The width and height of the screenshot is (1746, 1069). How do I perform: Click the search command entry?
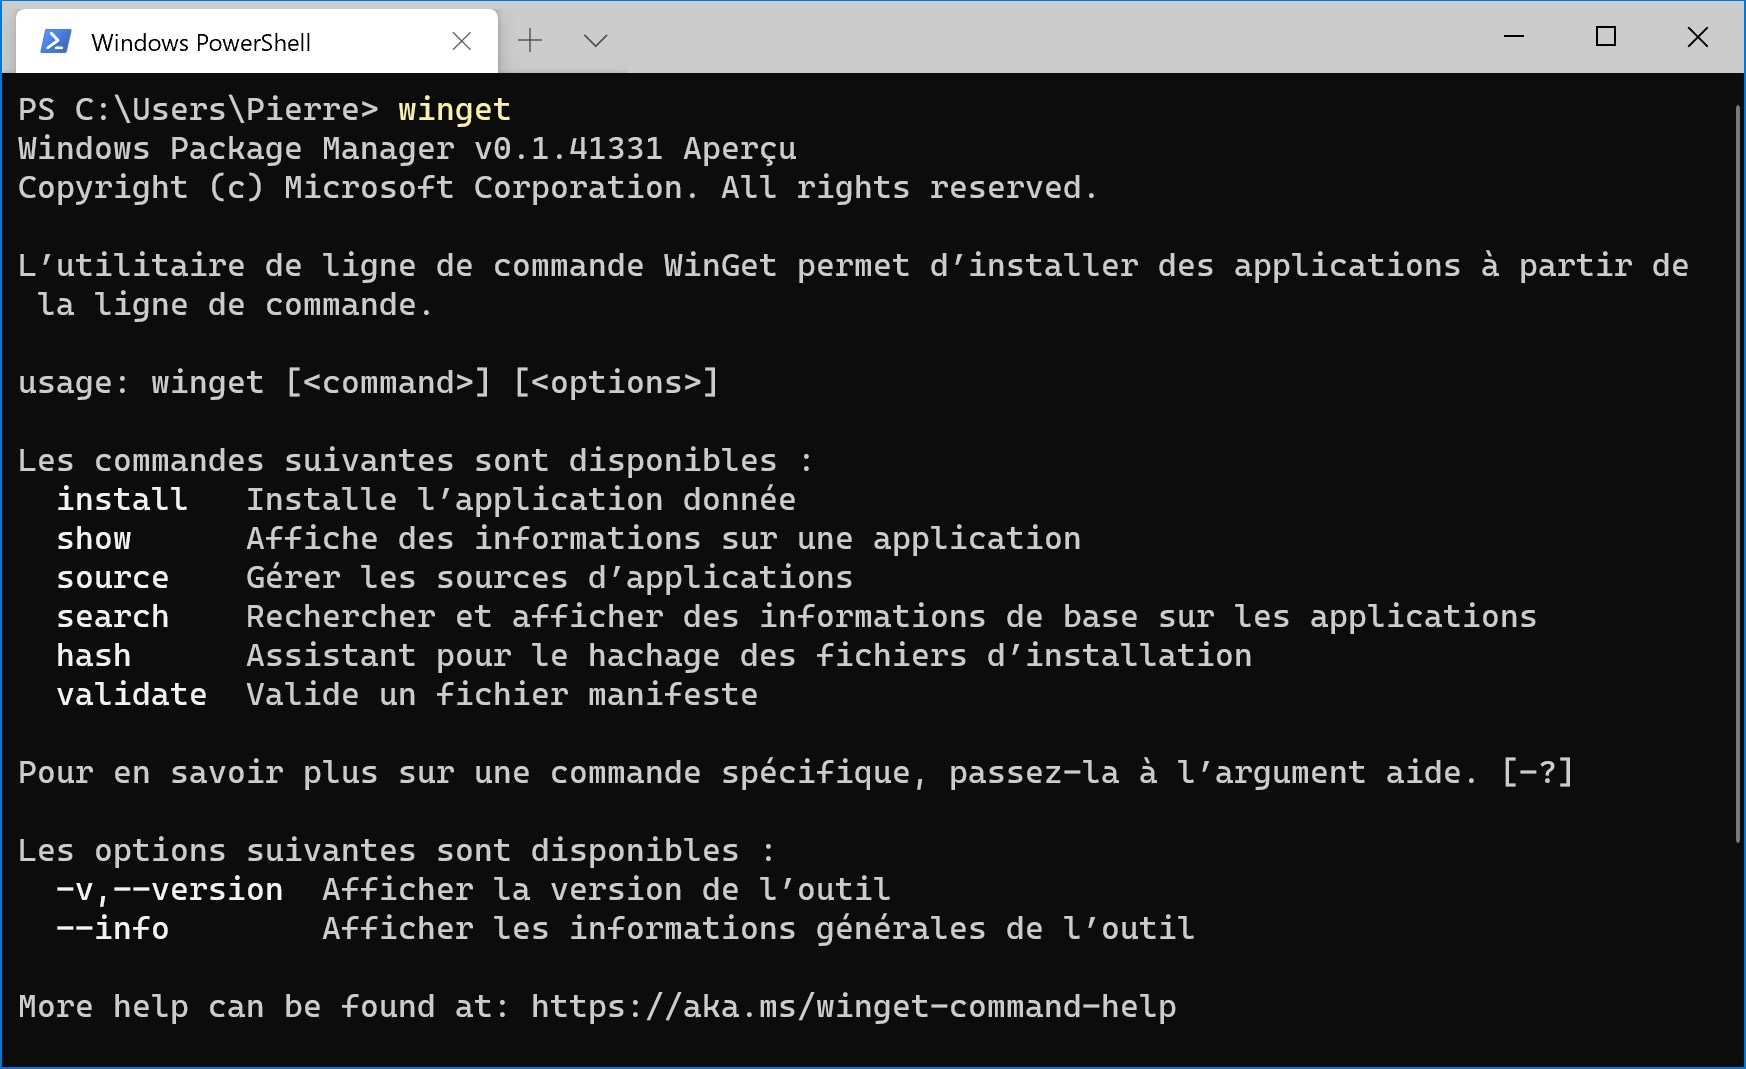(113, 616)
